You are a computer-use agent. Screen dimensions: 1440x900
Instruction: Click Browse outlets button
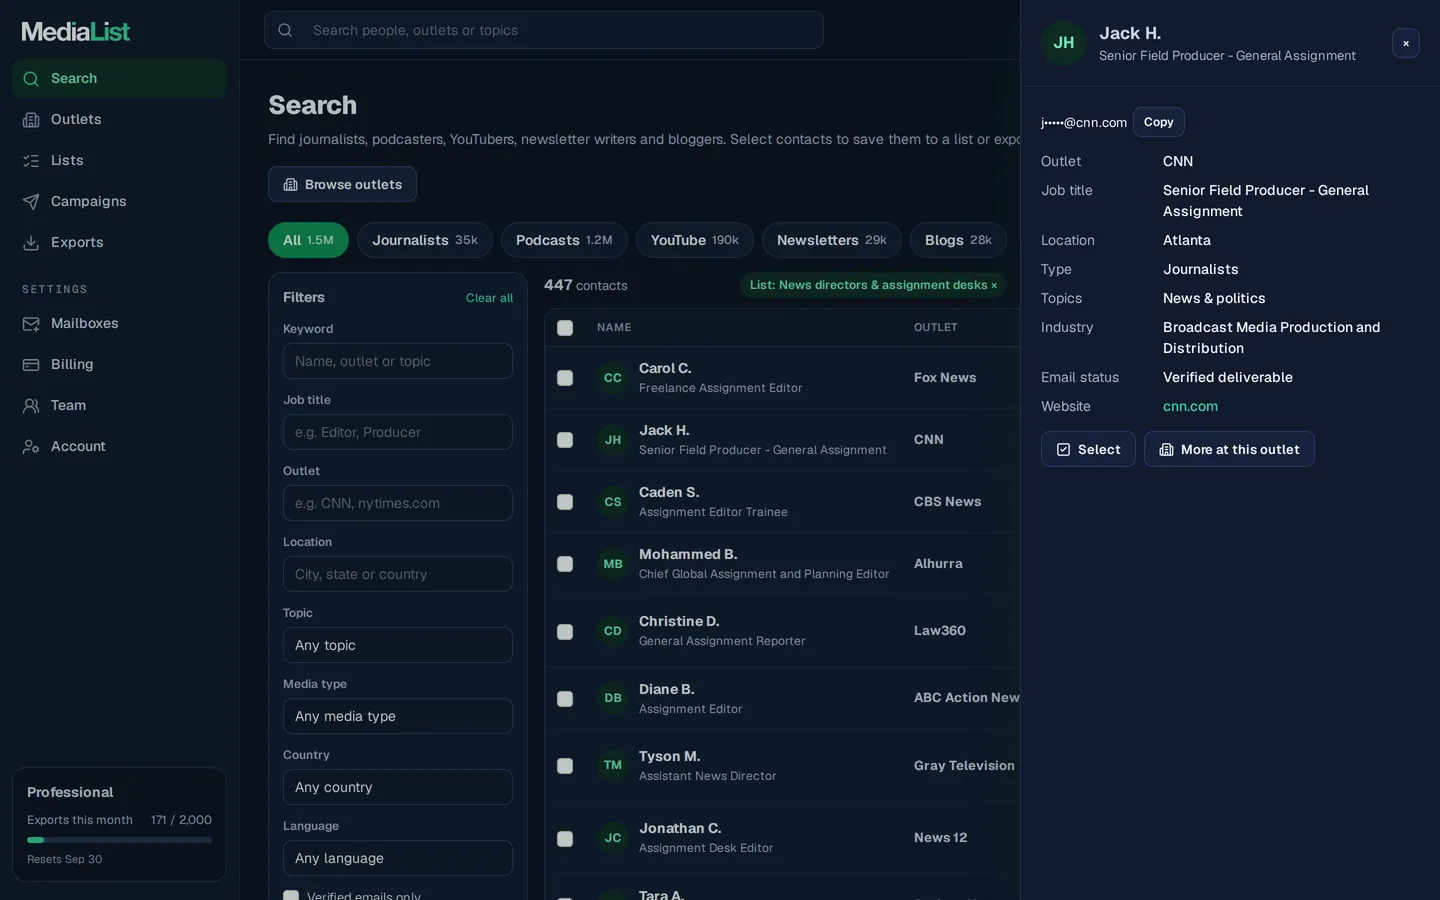pyautogui.click(x=342, y=184)
